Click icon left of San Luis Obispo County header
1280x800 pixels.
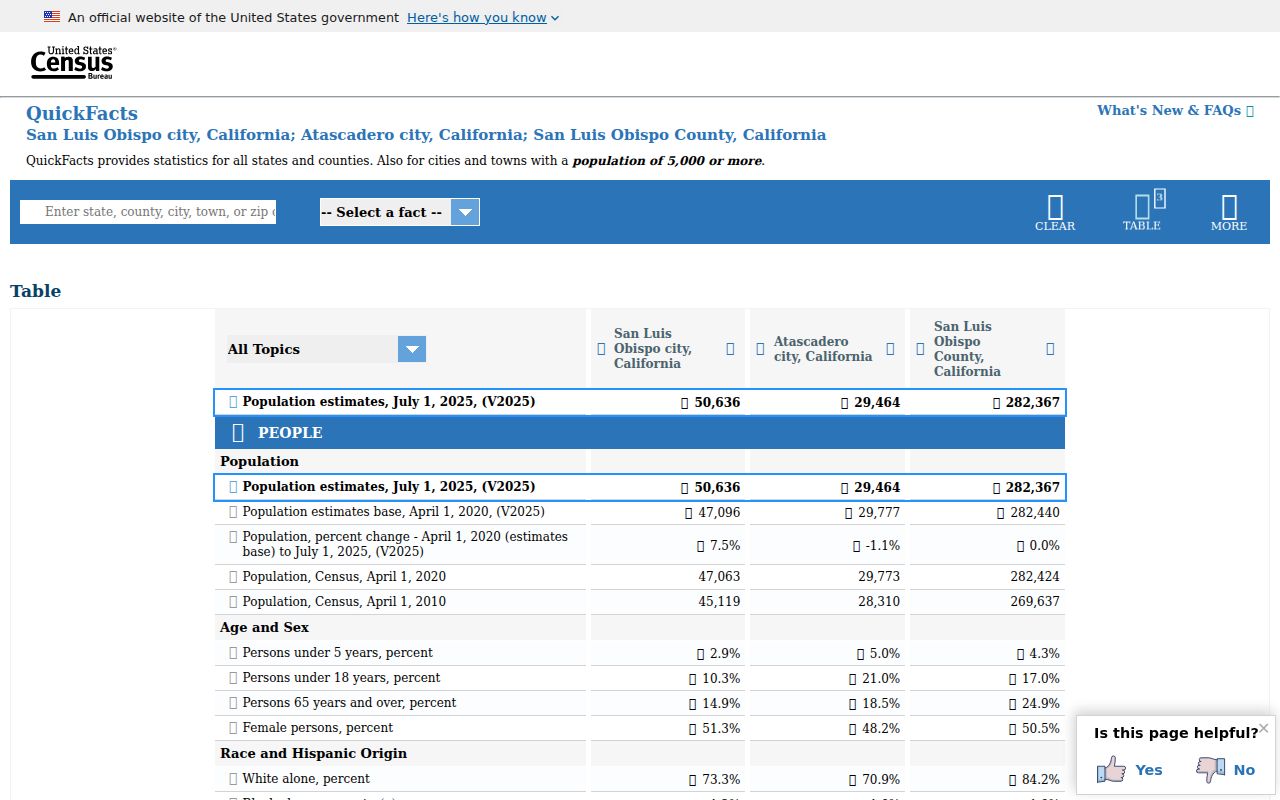(920, 349)
